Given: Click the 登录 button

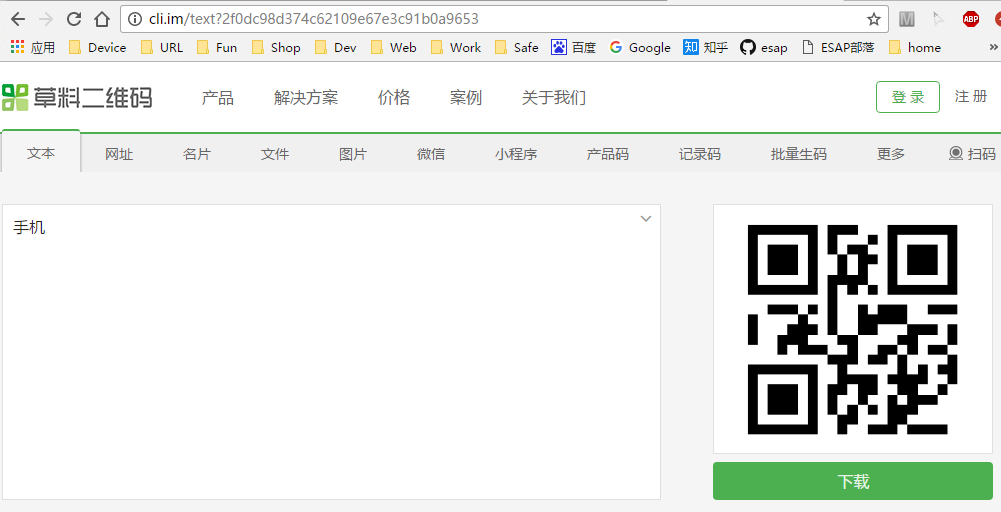Looking at the screenshot, I should tap(908, 97).
